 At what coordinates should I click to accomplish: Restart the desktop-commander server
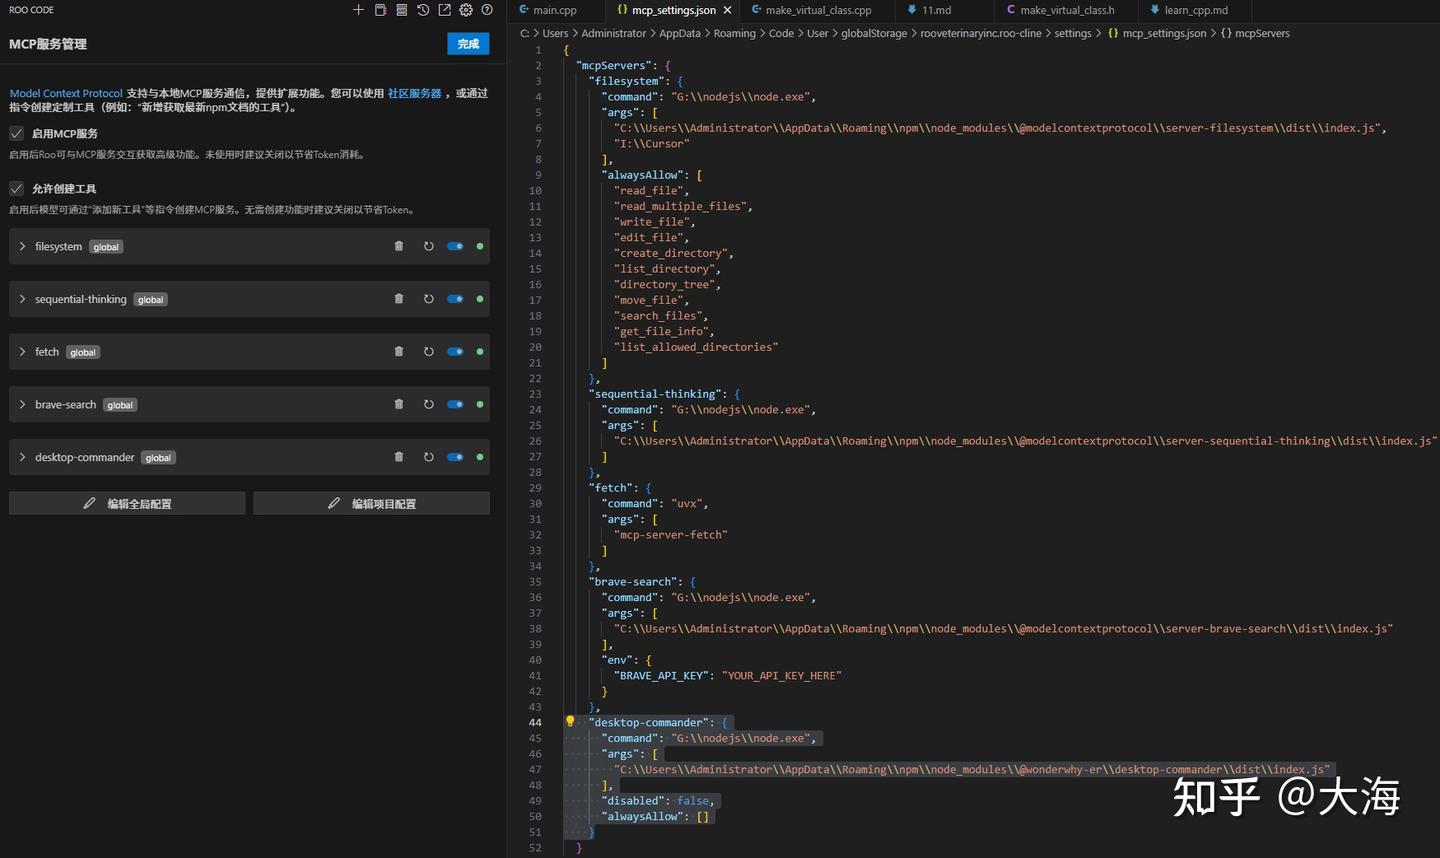point(428,457)
